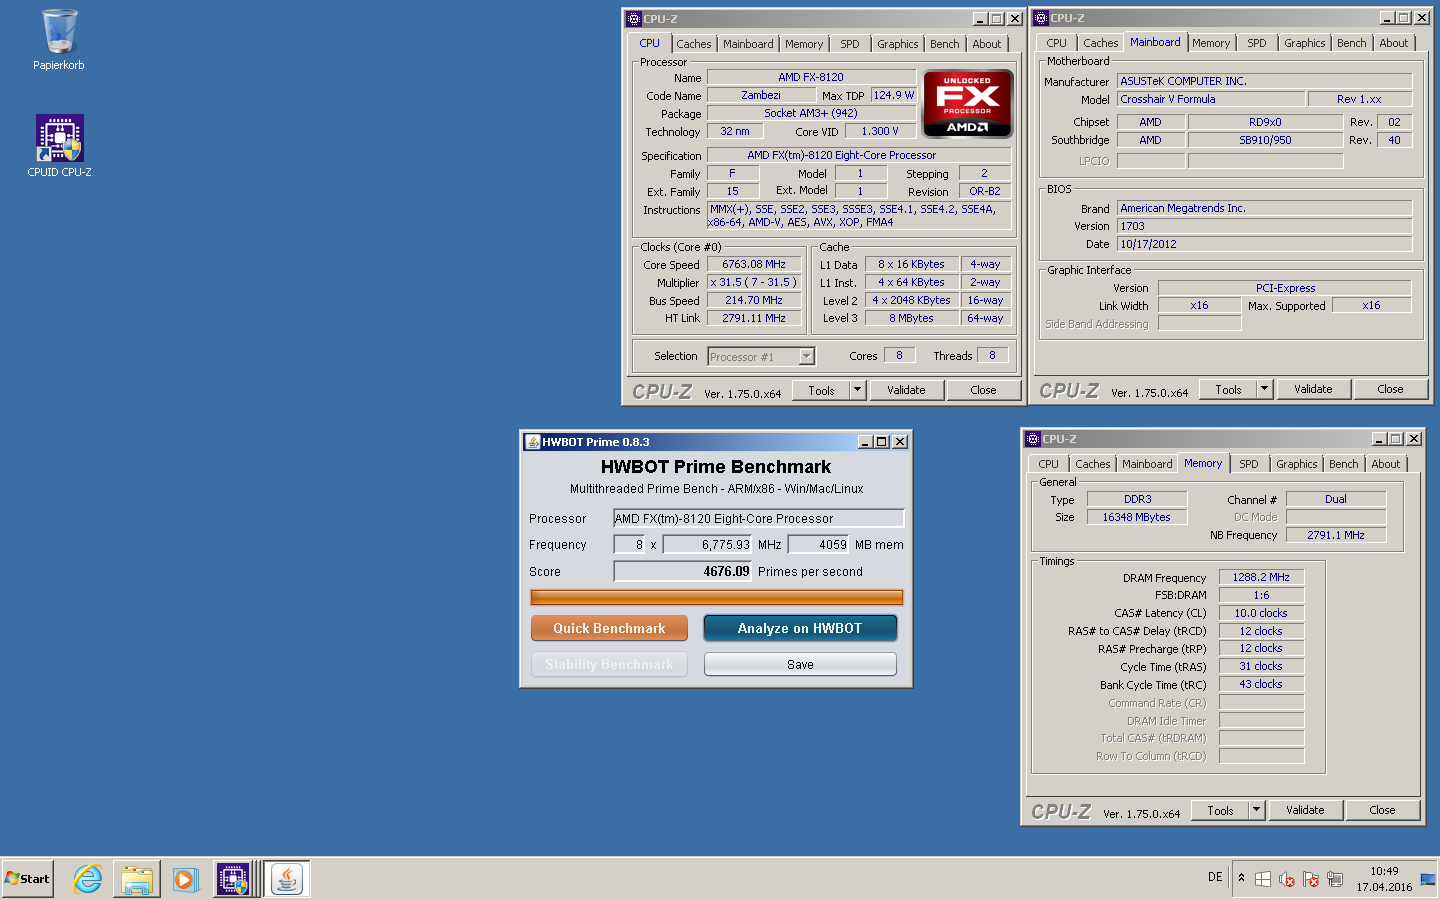Click the 4676.09 score field
The image size is (1440, 900).
[682, 571]
